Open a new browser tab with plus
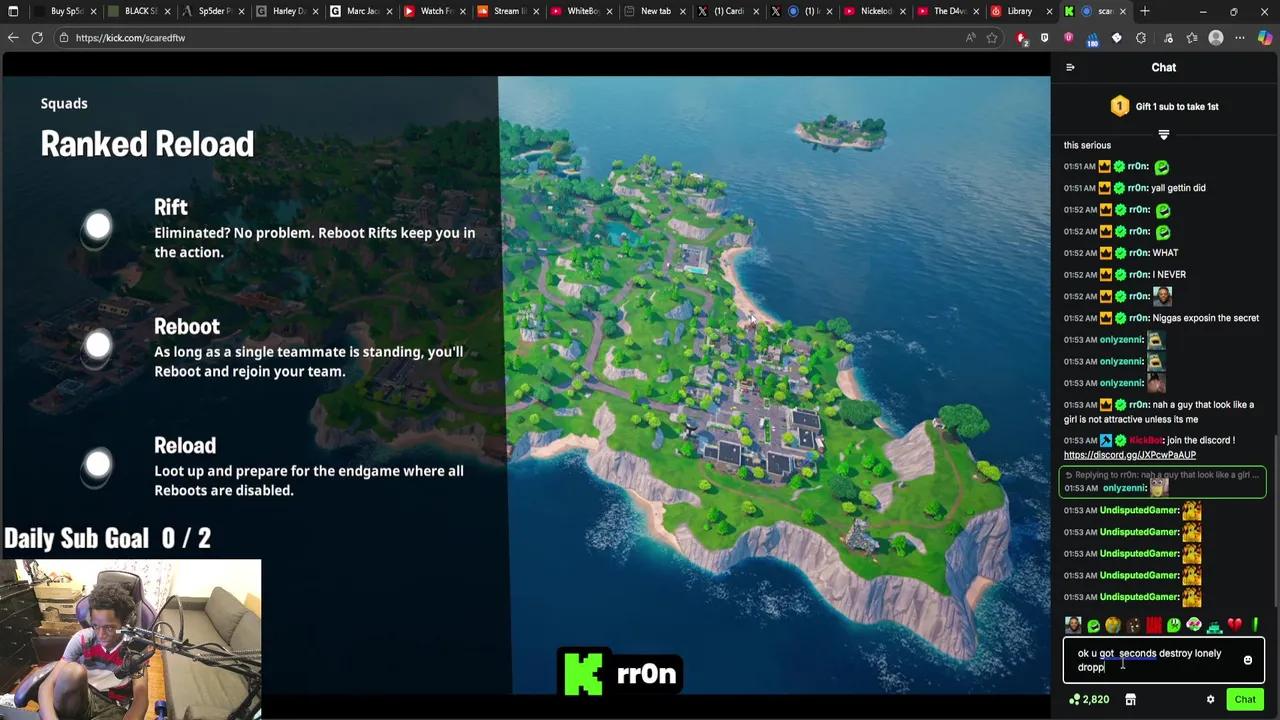This screenshot has width=1280, height=720. pos(1144,11)
